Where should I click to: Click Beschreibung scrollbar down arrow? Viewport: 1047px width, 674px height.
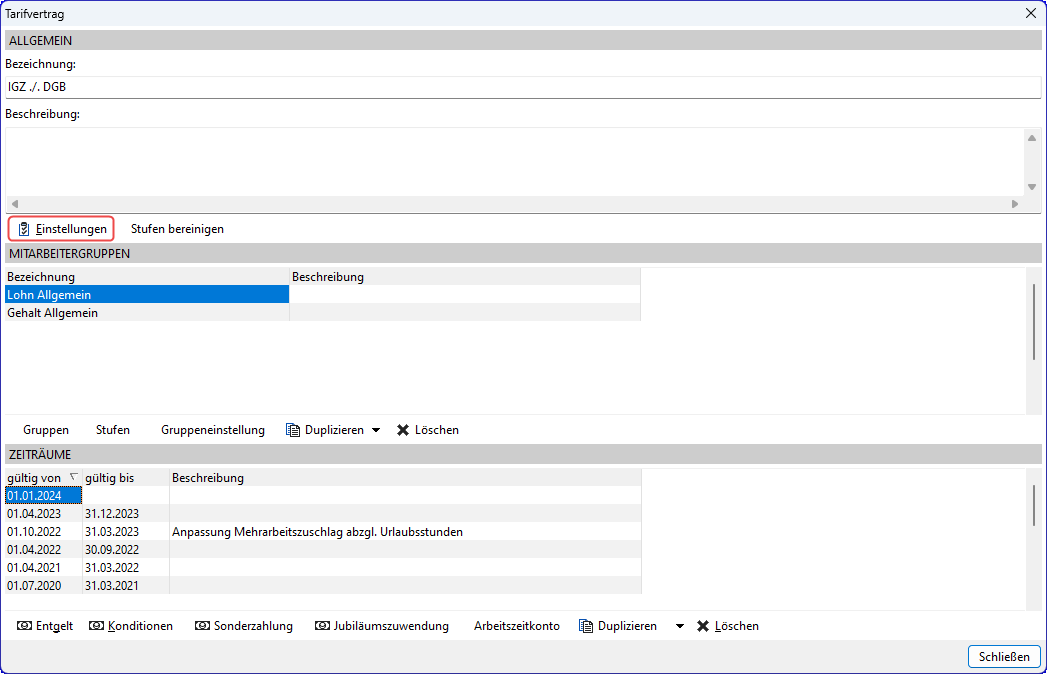point(1032,187)
